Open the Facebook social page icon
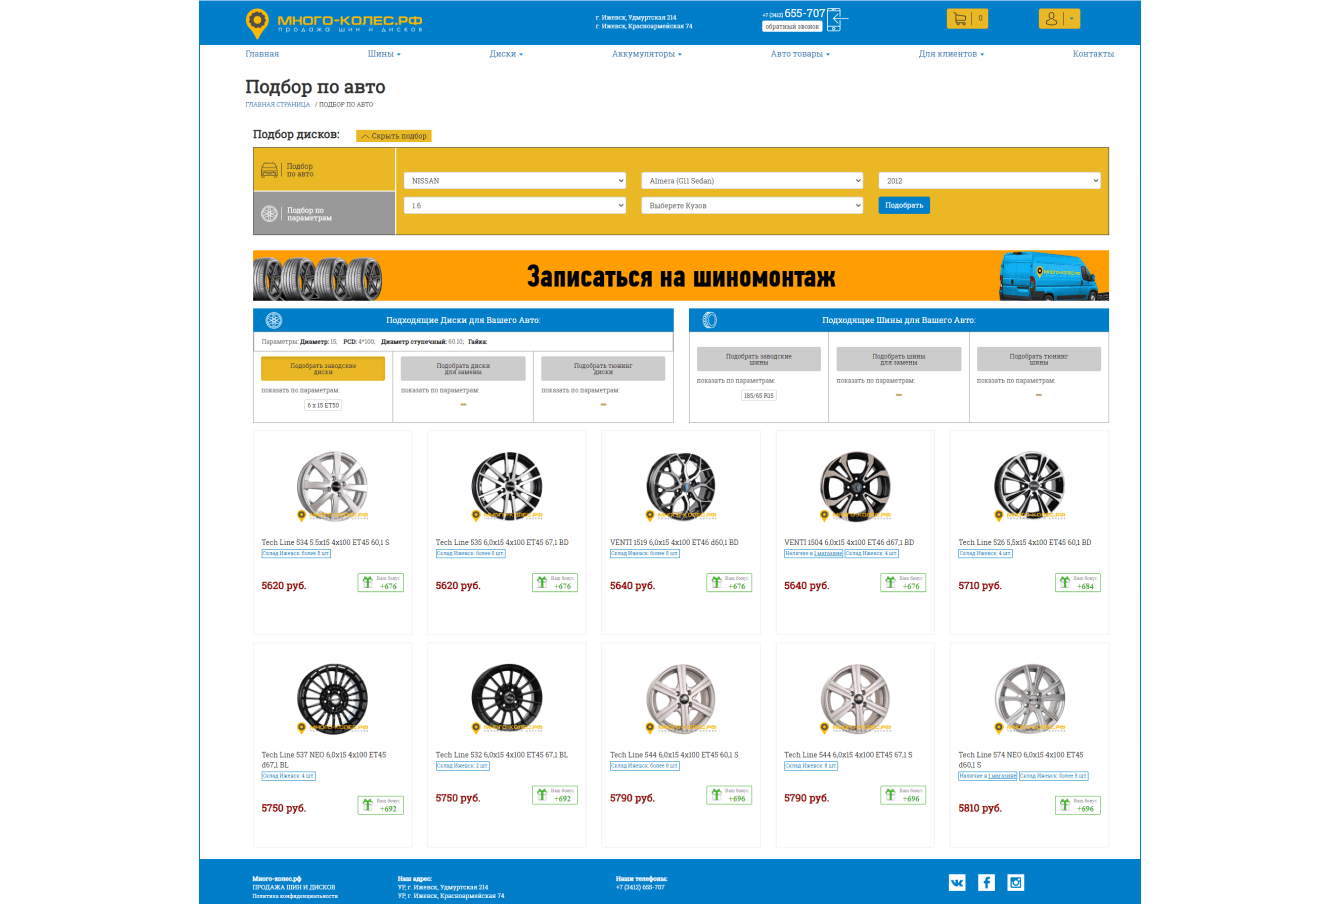The image size is (1340, 904). (986, 882)
